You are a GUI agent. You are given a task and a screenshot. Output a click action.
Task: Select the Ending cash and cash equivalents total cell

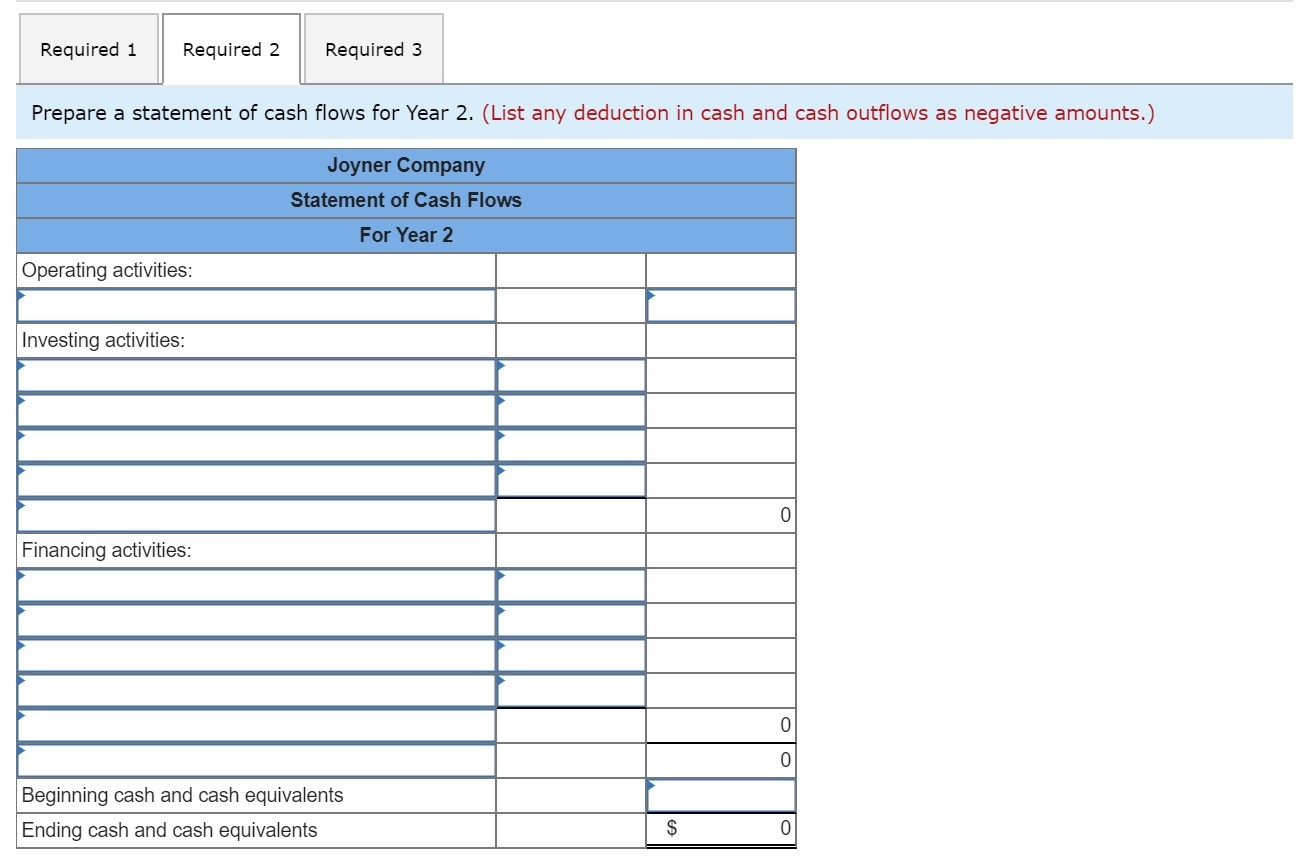[x=720, y=829]
